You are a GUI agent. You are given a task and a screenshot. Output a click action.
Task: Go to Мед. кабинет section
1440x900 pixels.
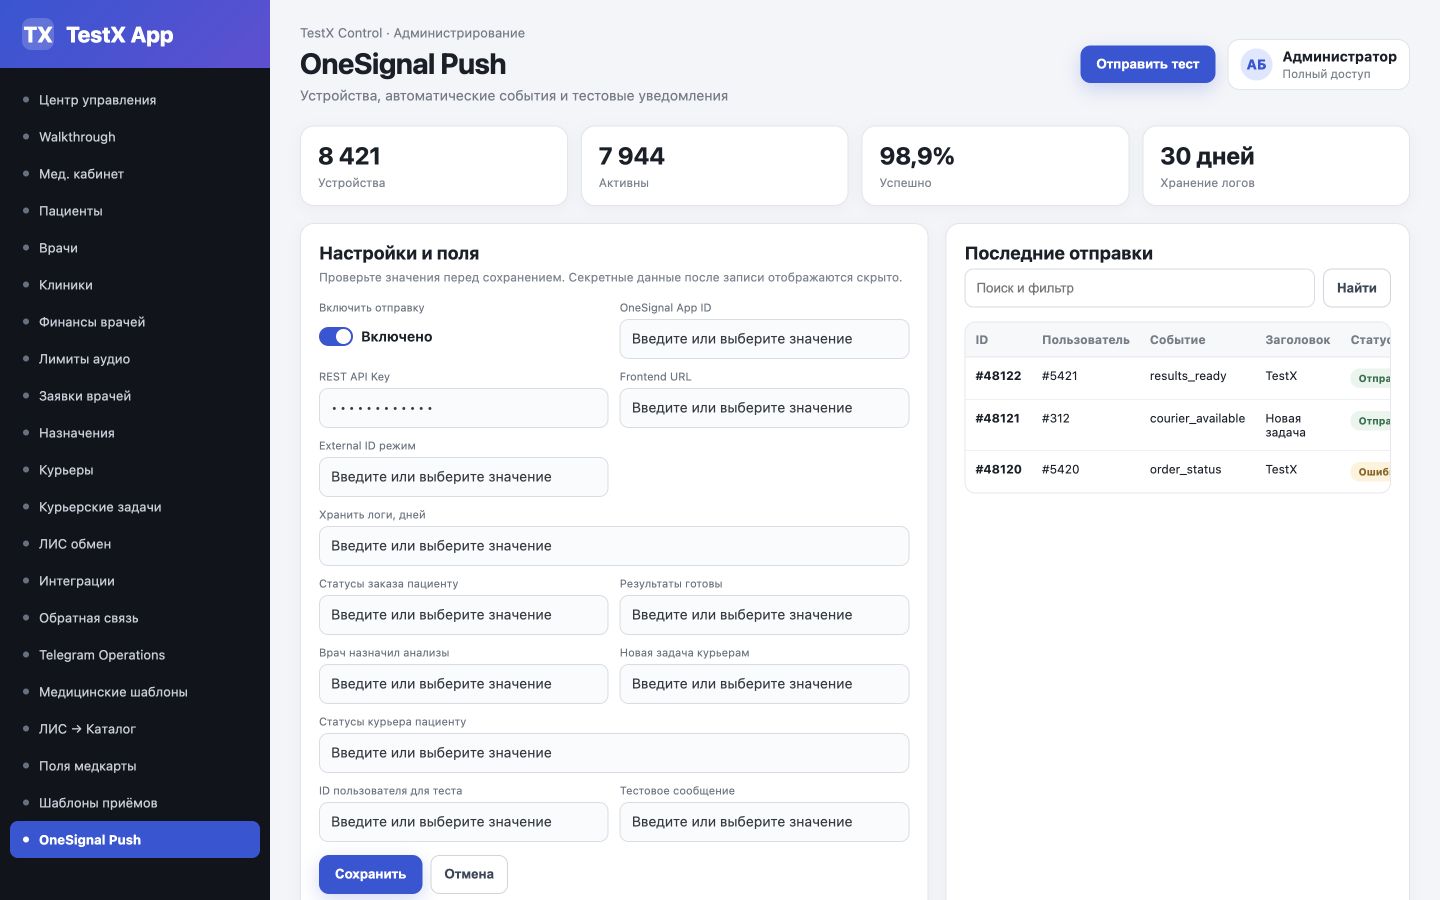tap(135, 174)
